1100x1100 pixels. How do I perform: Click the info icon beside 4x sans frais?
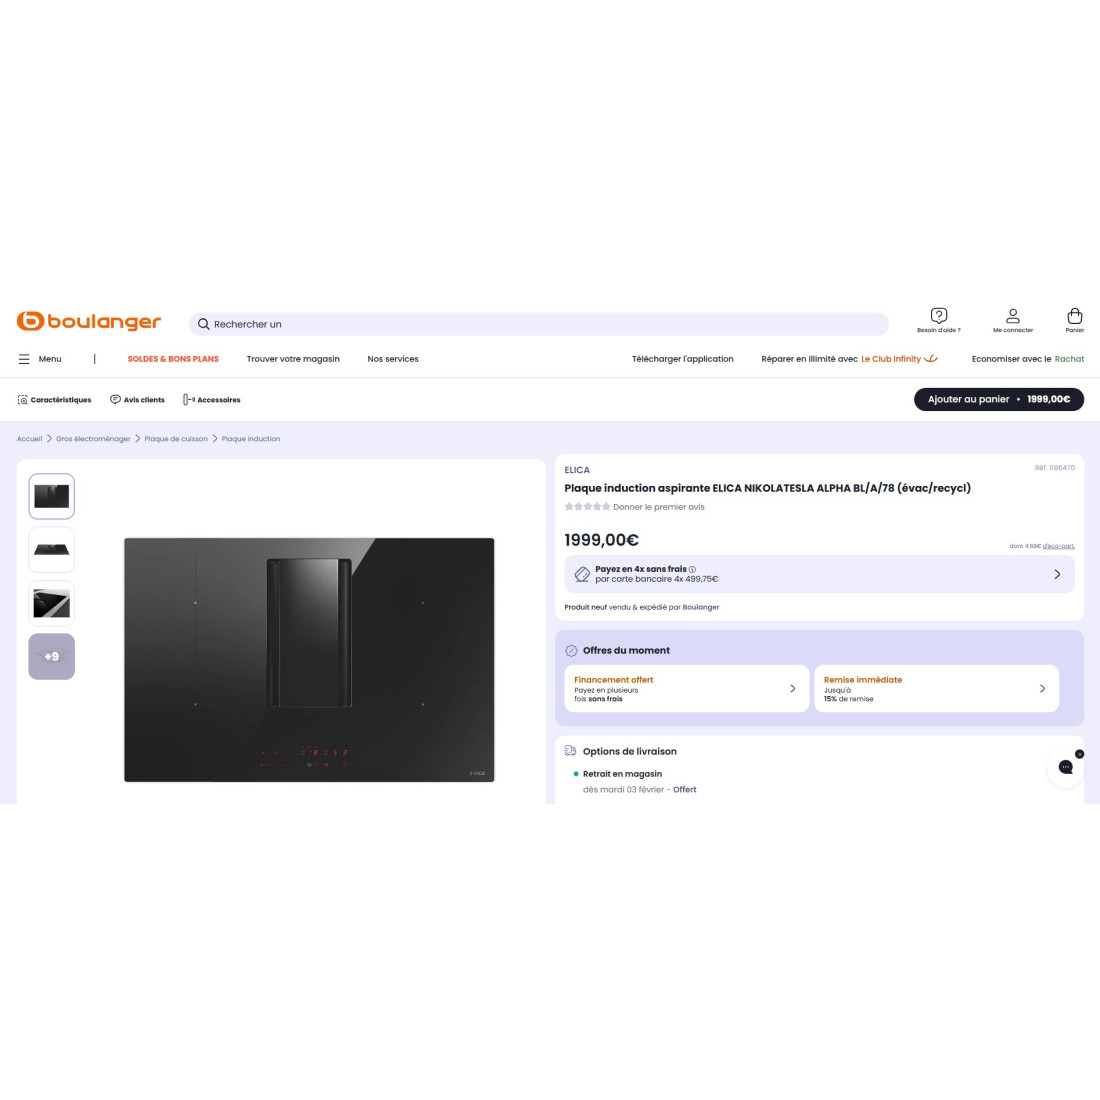click(x=692, y=570)
